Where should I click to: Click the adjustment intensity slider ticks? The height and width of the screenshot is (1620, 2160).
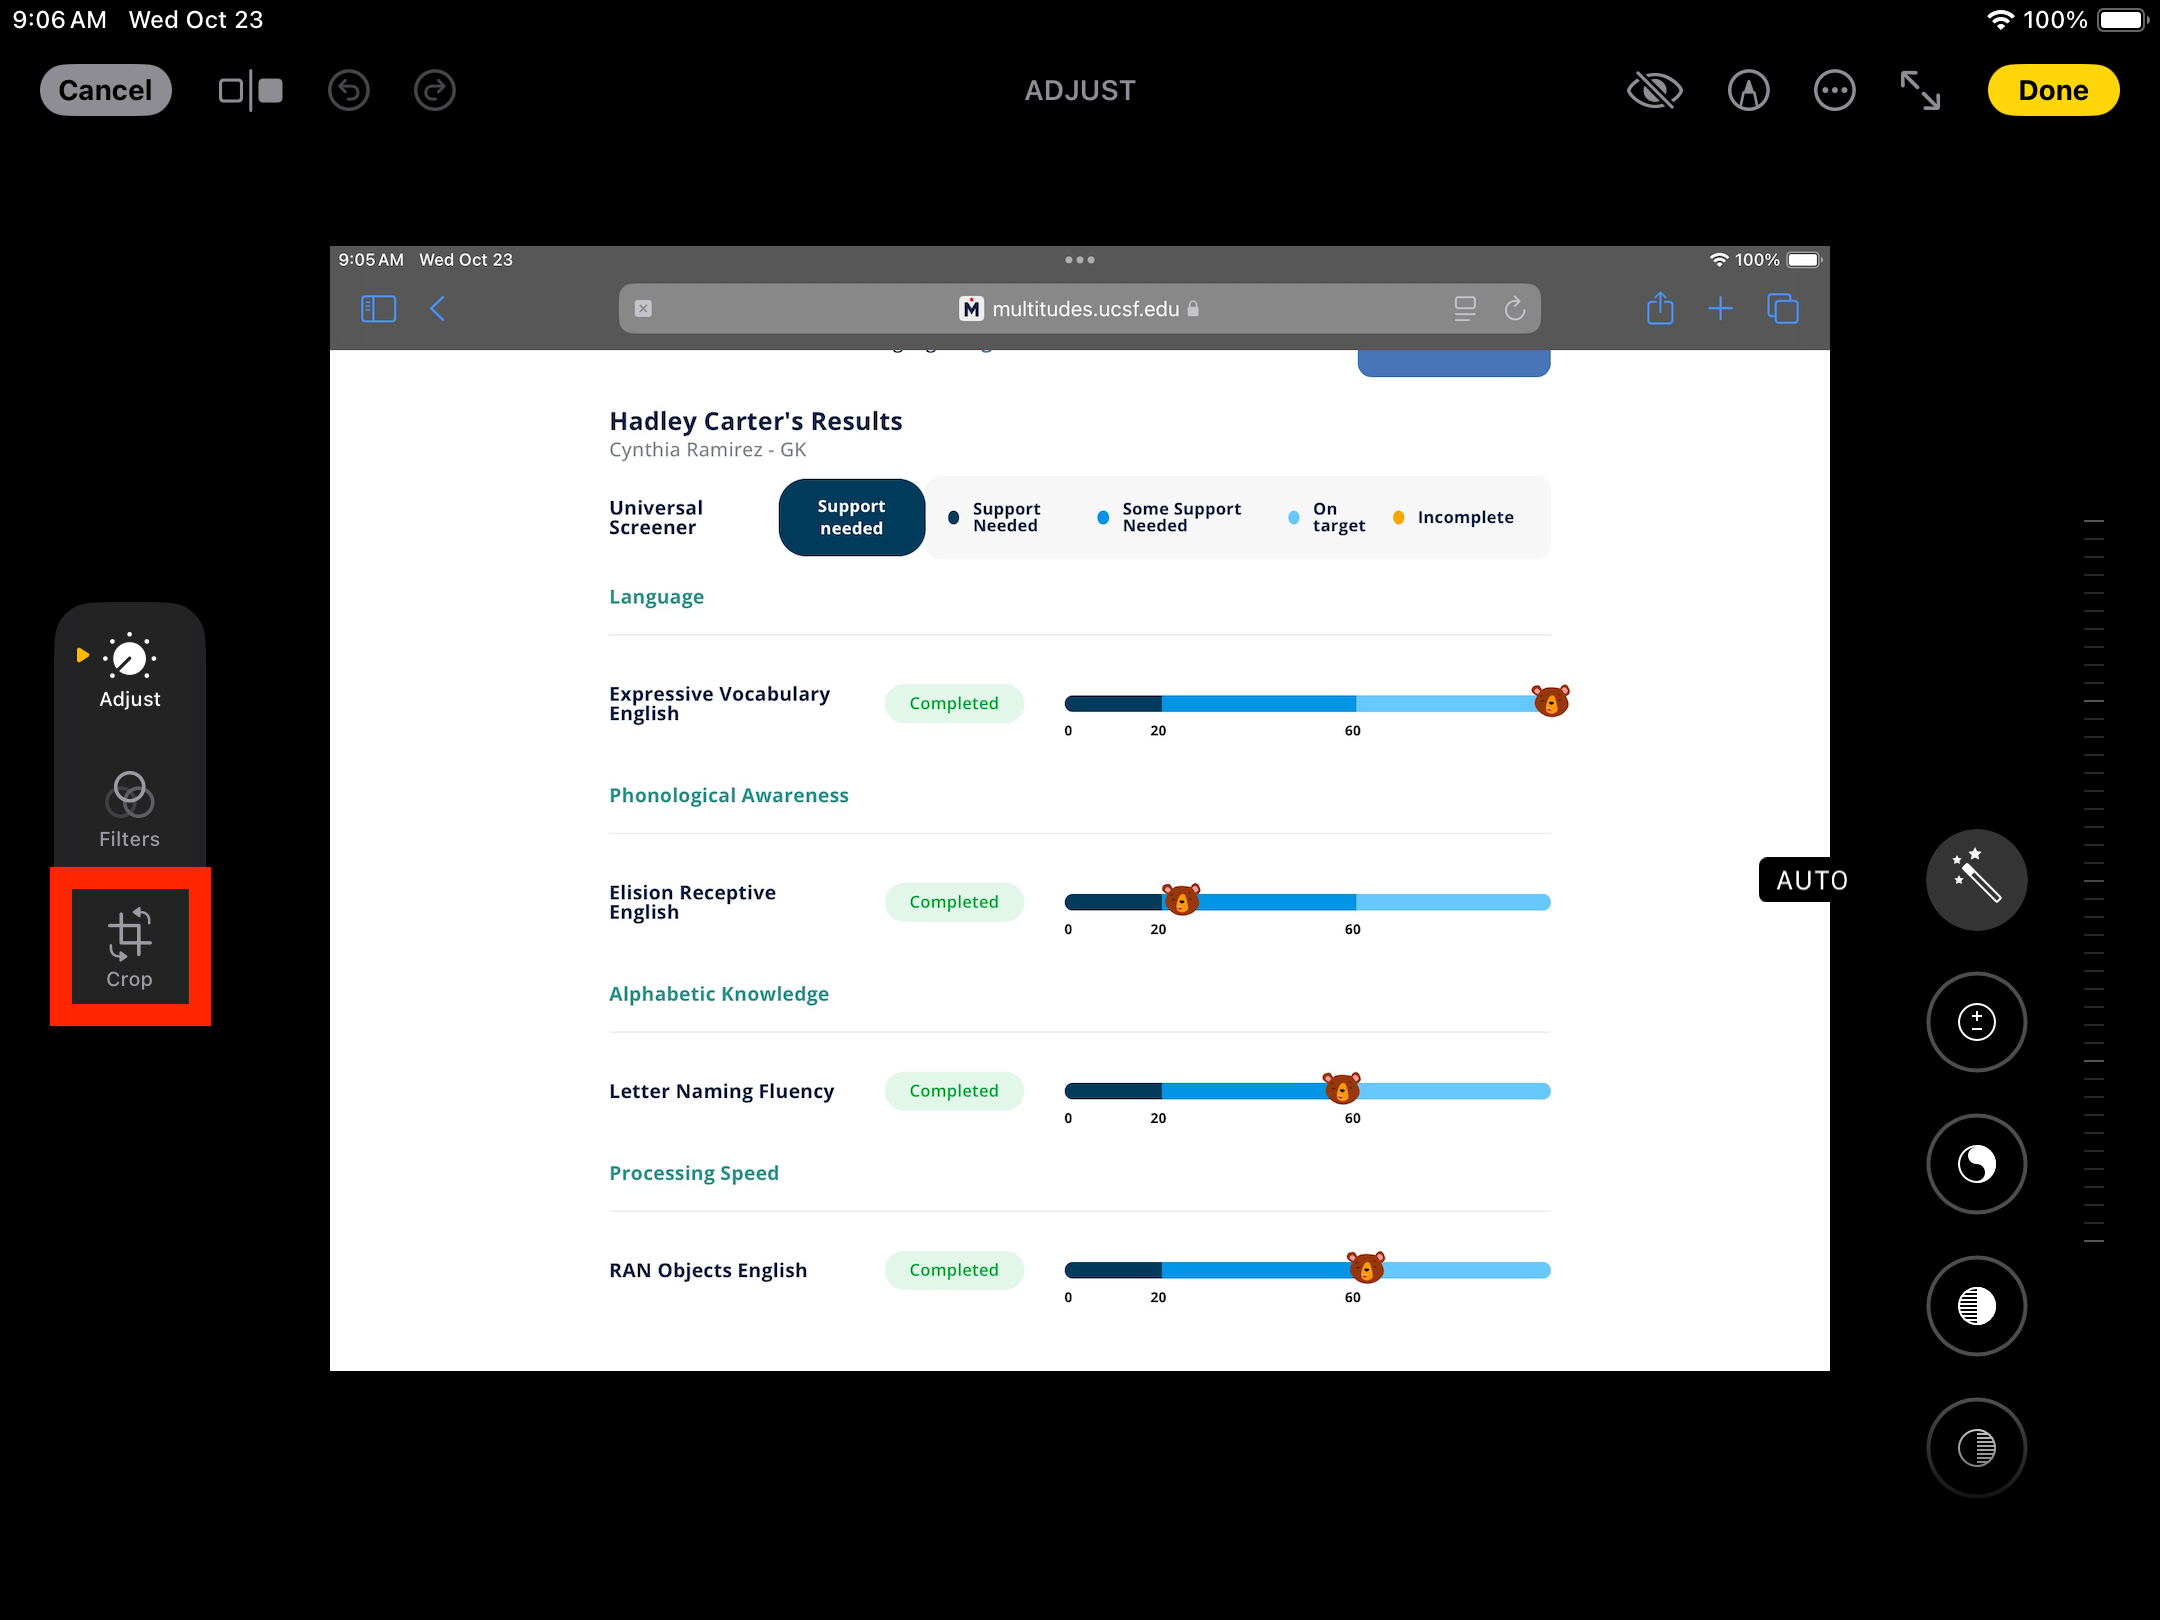(x=2094, y=881)
